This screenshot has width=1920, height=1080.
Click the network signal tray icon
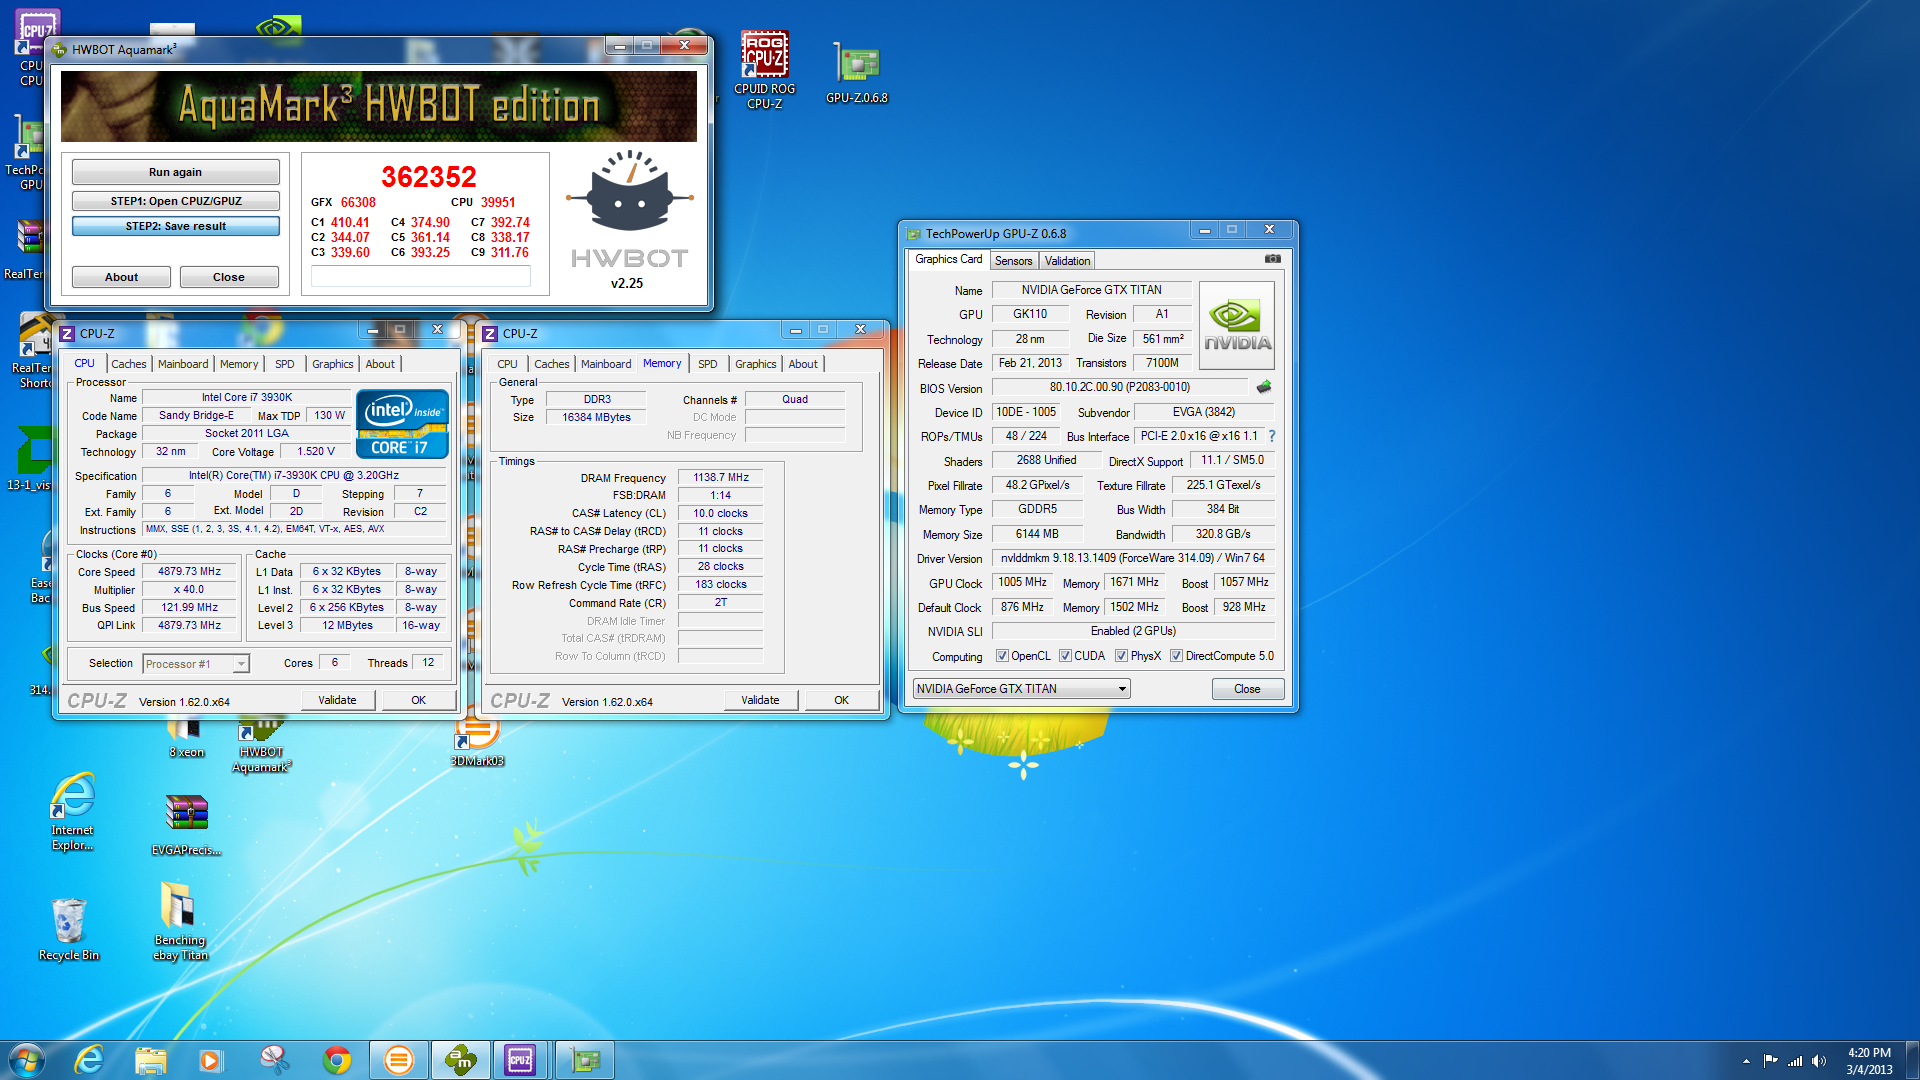1795,1061
